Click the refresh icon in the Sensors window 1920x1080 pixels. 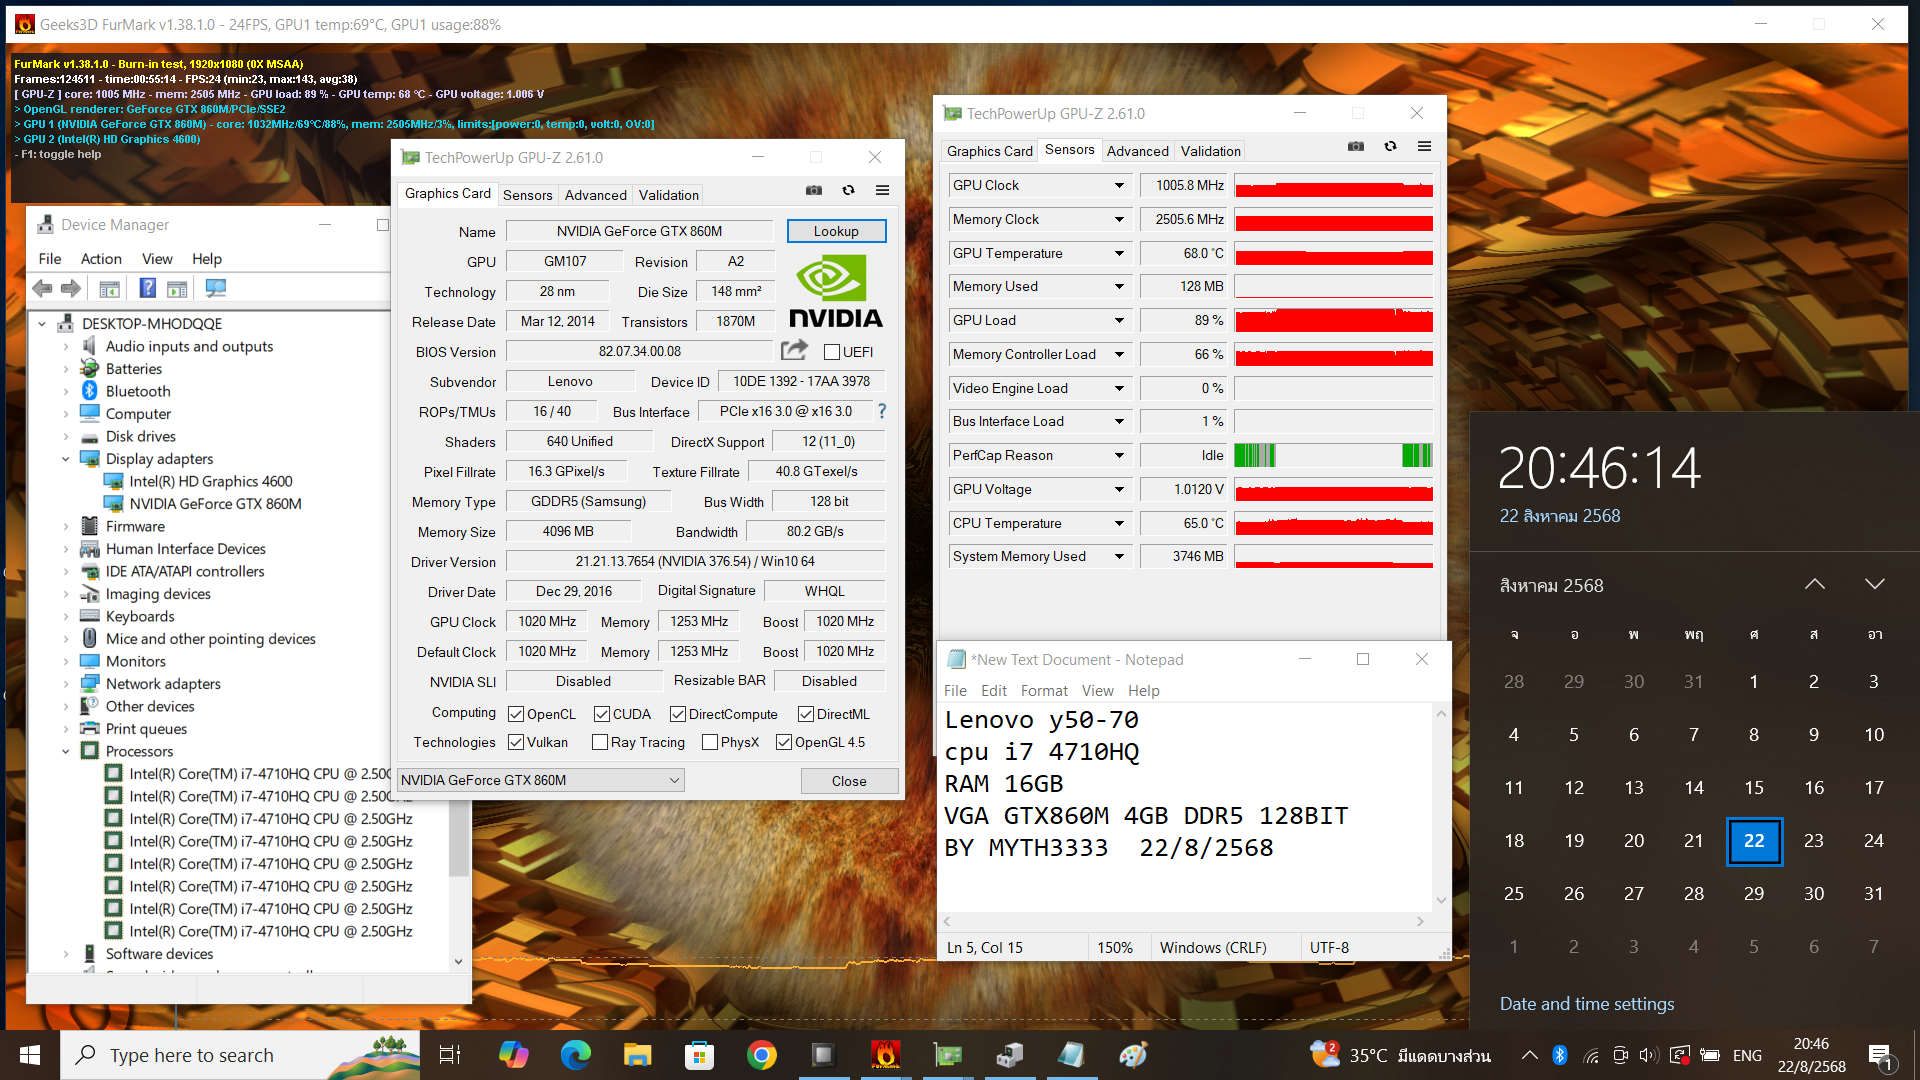pyautogui.click(x=1390, y=147)
